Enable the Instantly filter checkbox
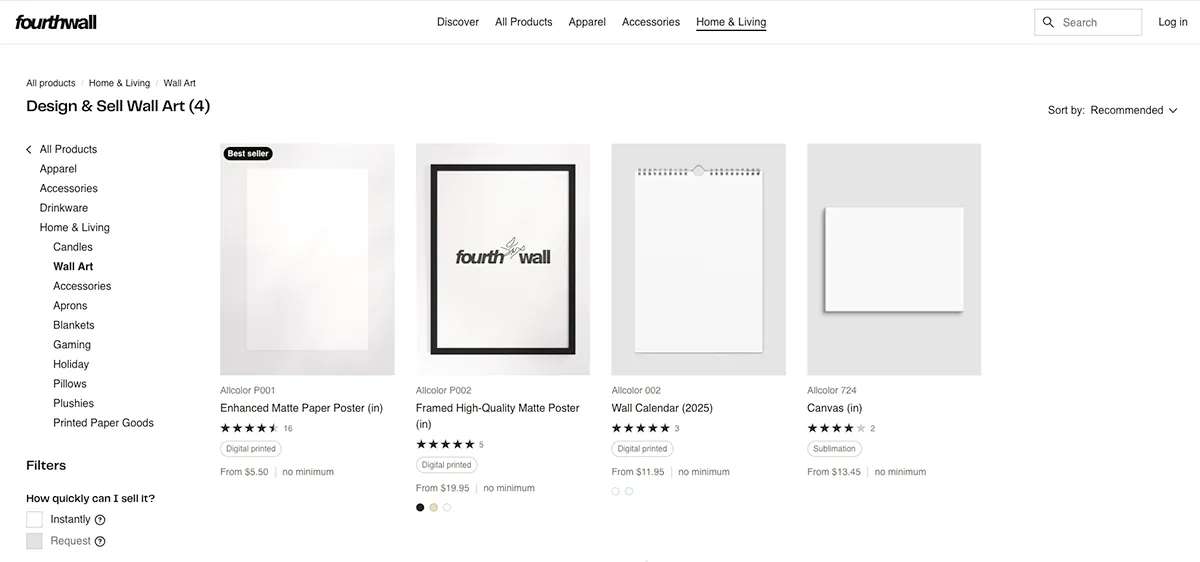Viewport: 1200px width, 562px height. 35,520
